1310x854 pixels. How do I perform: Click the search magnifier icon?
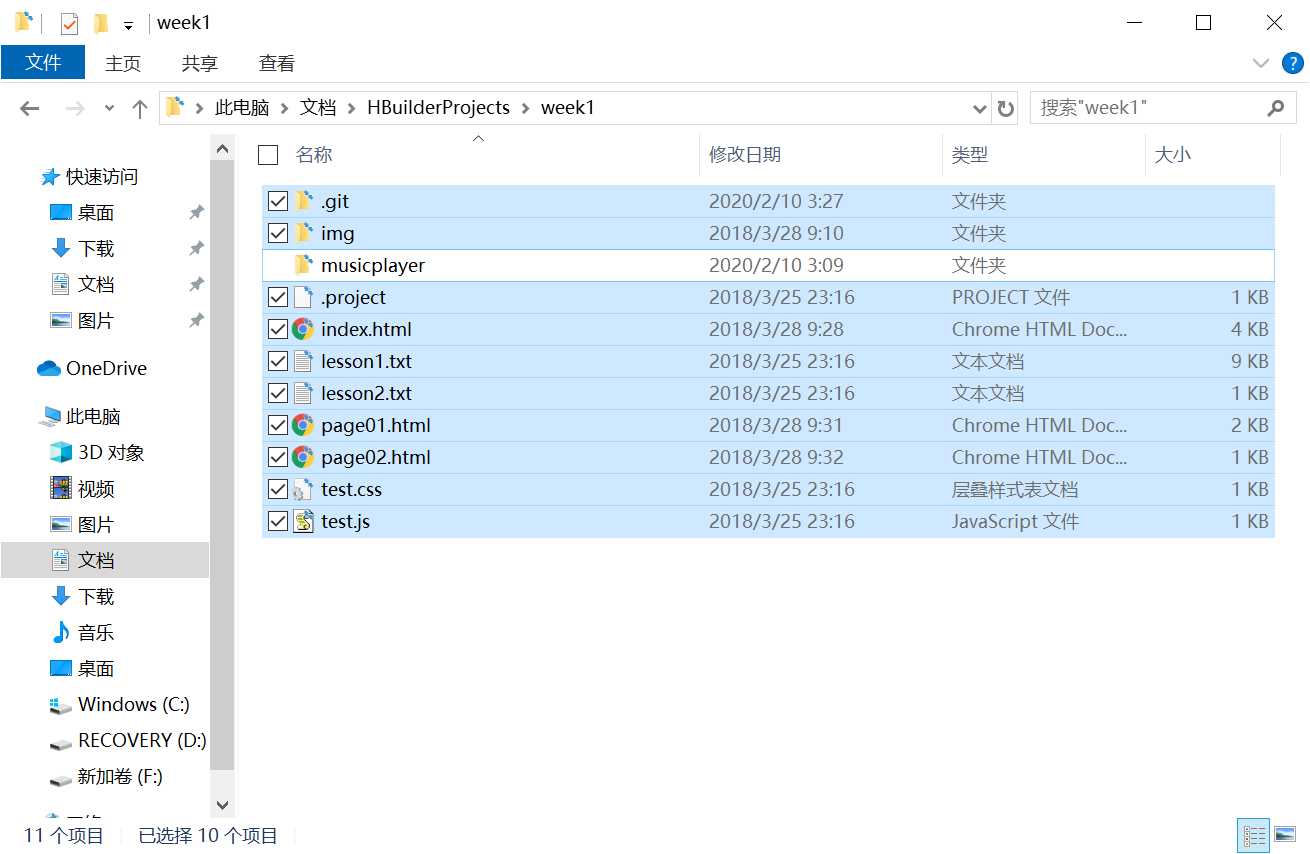[x=1275, y=108]
